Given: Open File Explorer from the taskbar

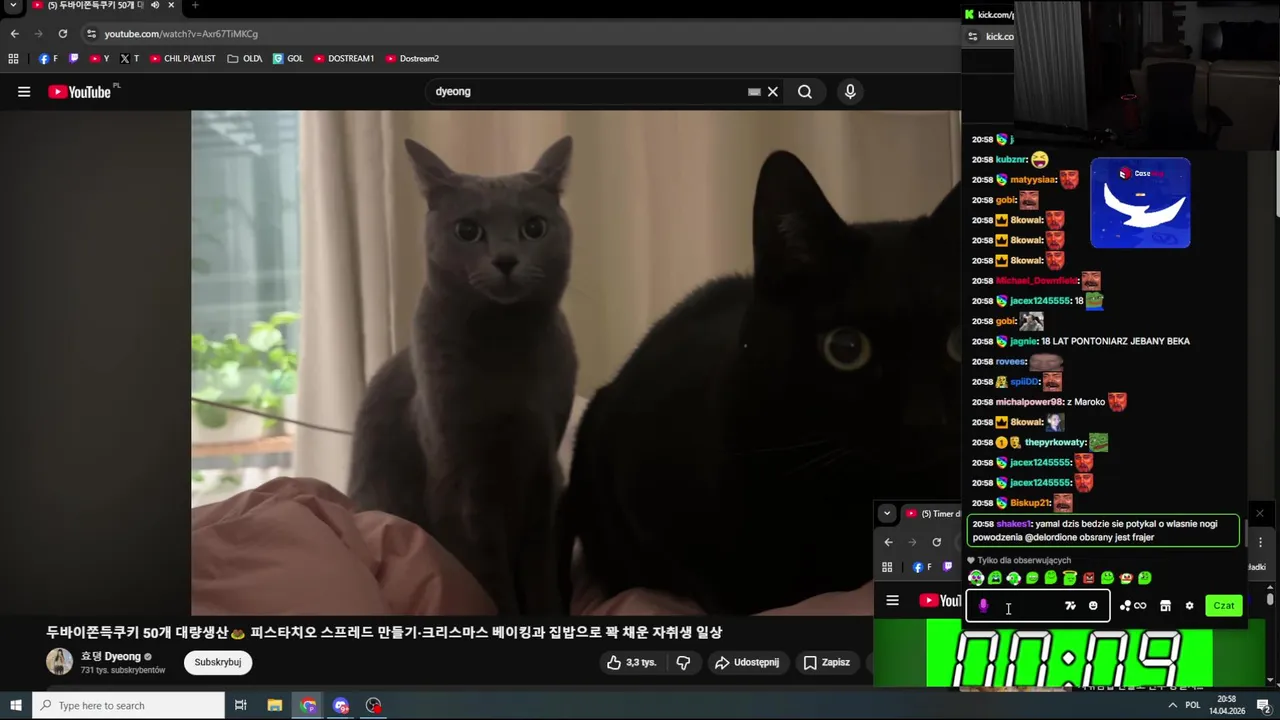Looking at the screenshot, I should [x=275, y=706].
